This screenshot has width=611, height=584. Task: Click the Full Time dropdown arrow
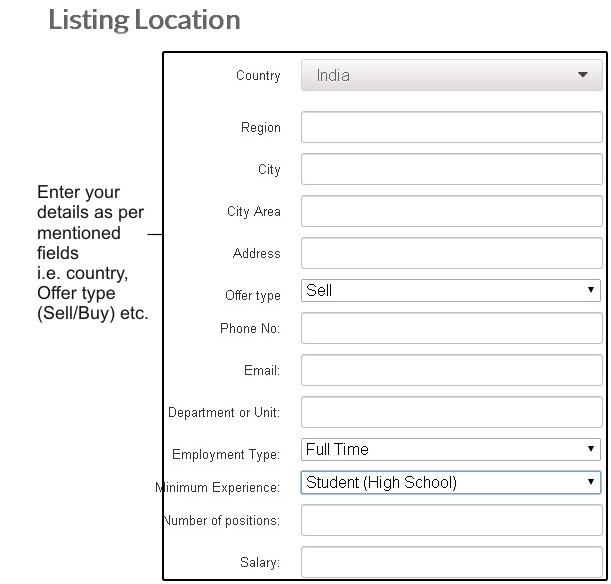tap(591, 449)
